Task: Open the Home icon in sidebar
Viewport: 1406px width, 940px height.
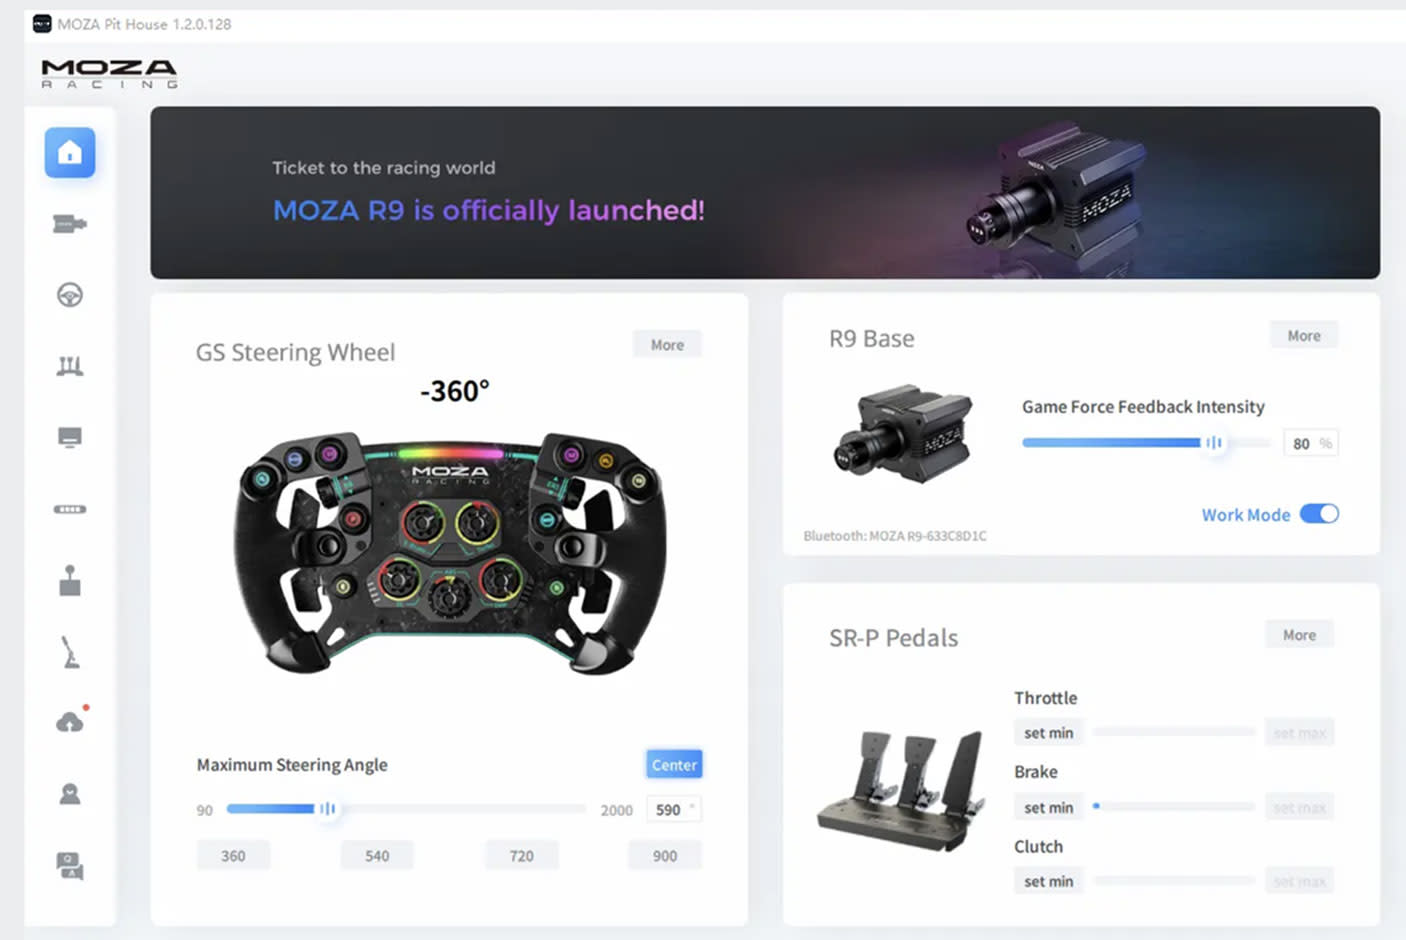Action: coord(70,153)
